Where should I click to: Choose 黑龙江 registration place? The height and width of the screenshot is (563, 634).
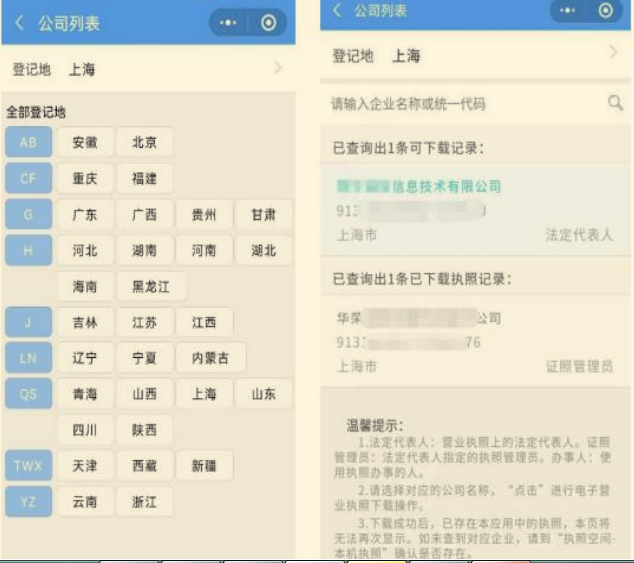point(151,286)
